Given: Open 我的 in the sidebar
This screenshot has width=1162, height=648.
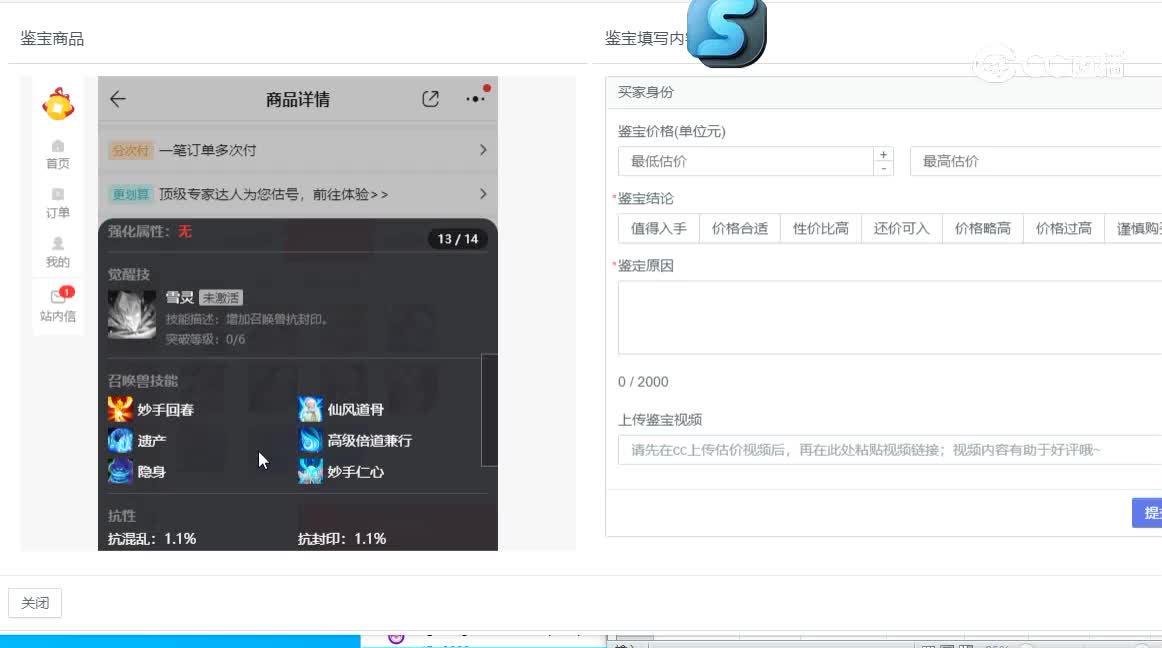Looking at the screenshot, I should pyautogui.click(x=58, y=253).
